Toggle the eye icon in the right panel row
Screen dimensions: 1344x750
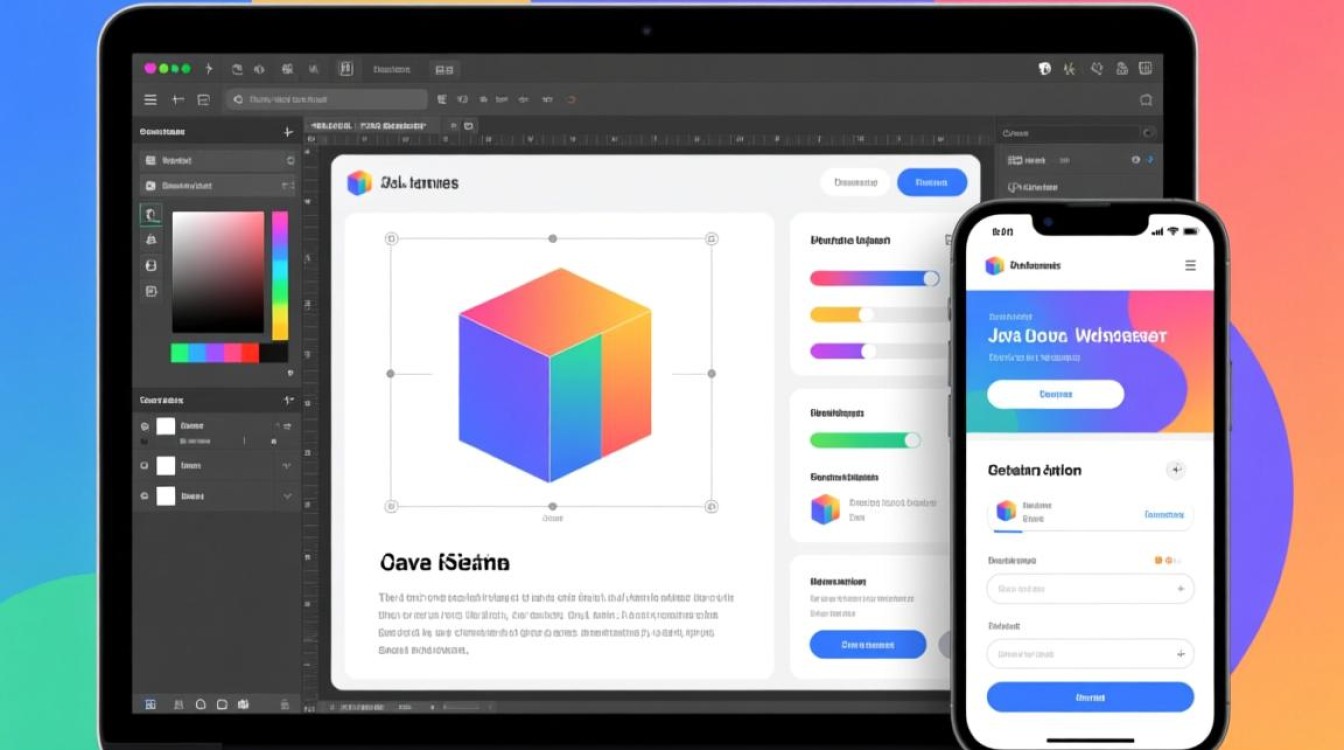pyautogui.click(x=1135, y=160)
